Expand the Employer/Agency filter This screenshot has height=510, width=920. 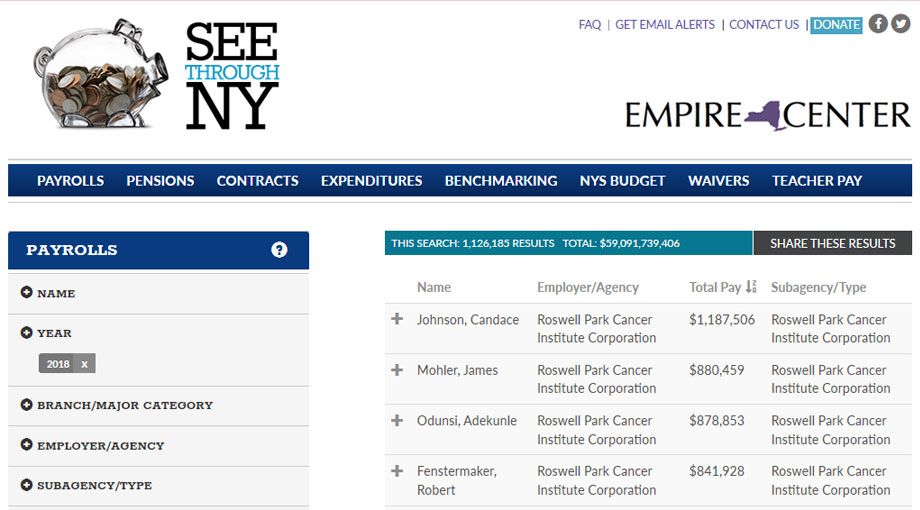(27, 445)
